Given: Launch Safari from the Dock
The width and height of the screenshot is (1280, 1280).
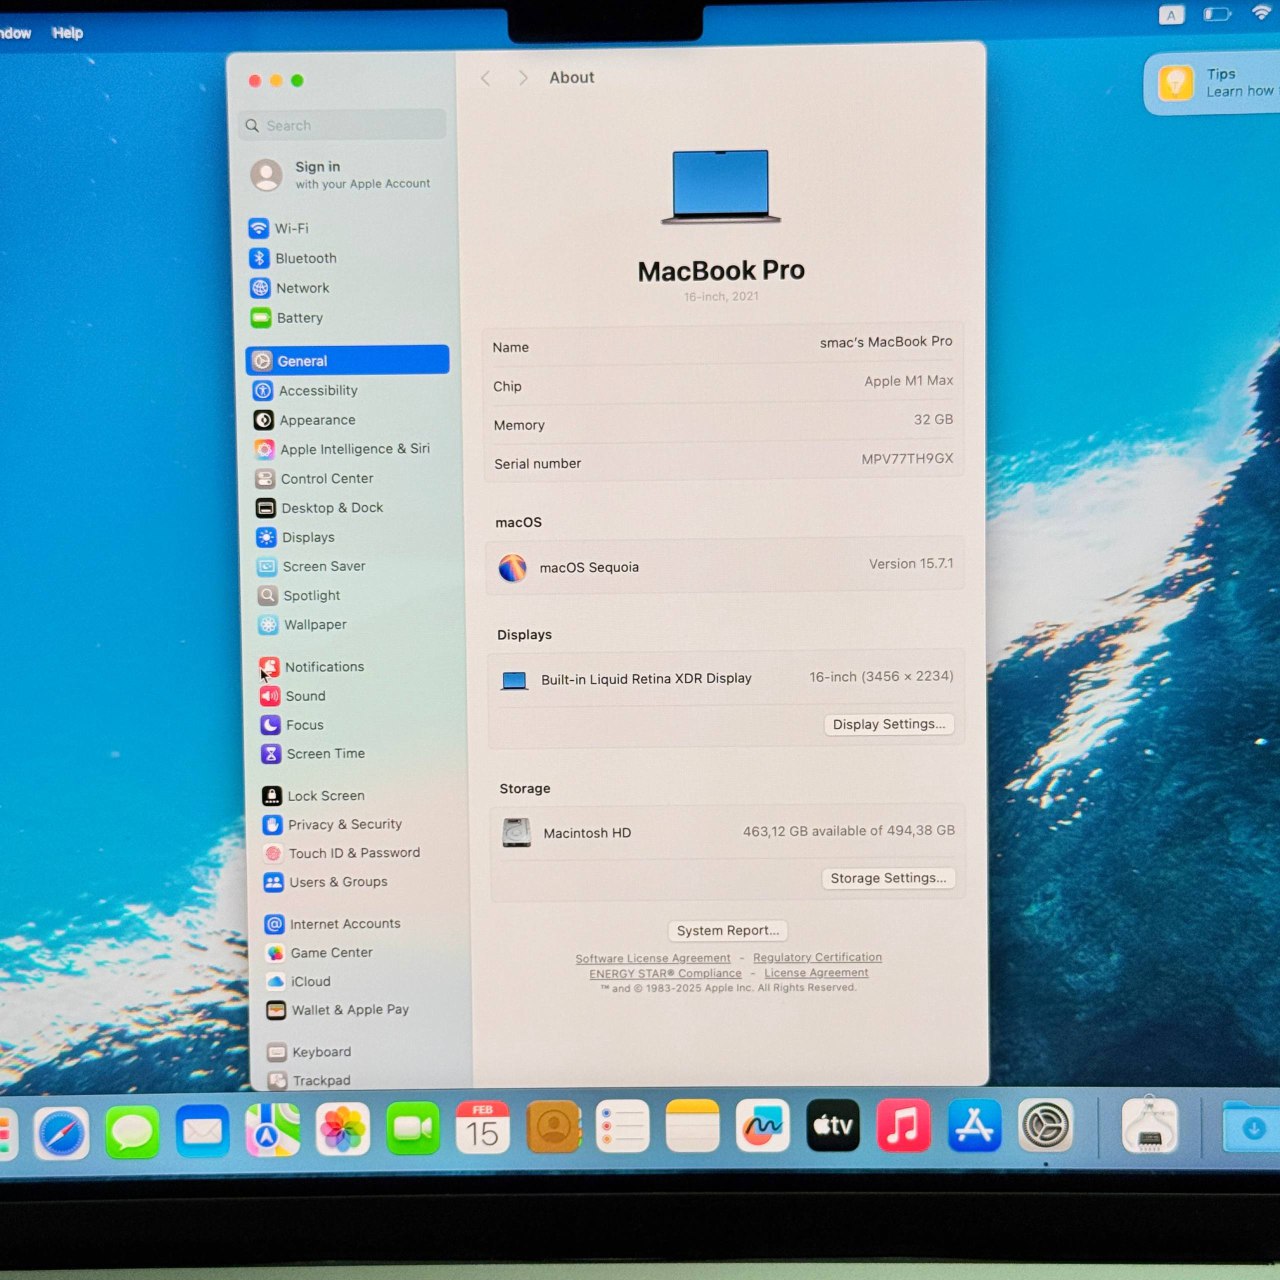Looking at the screenshot, I should pos(62,1131).
